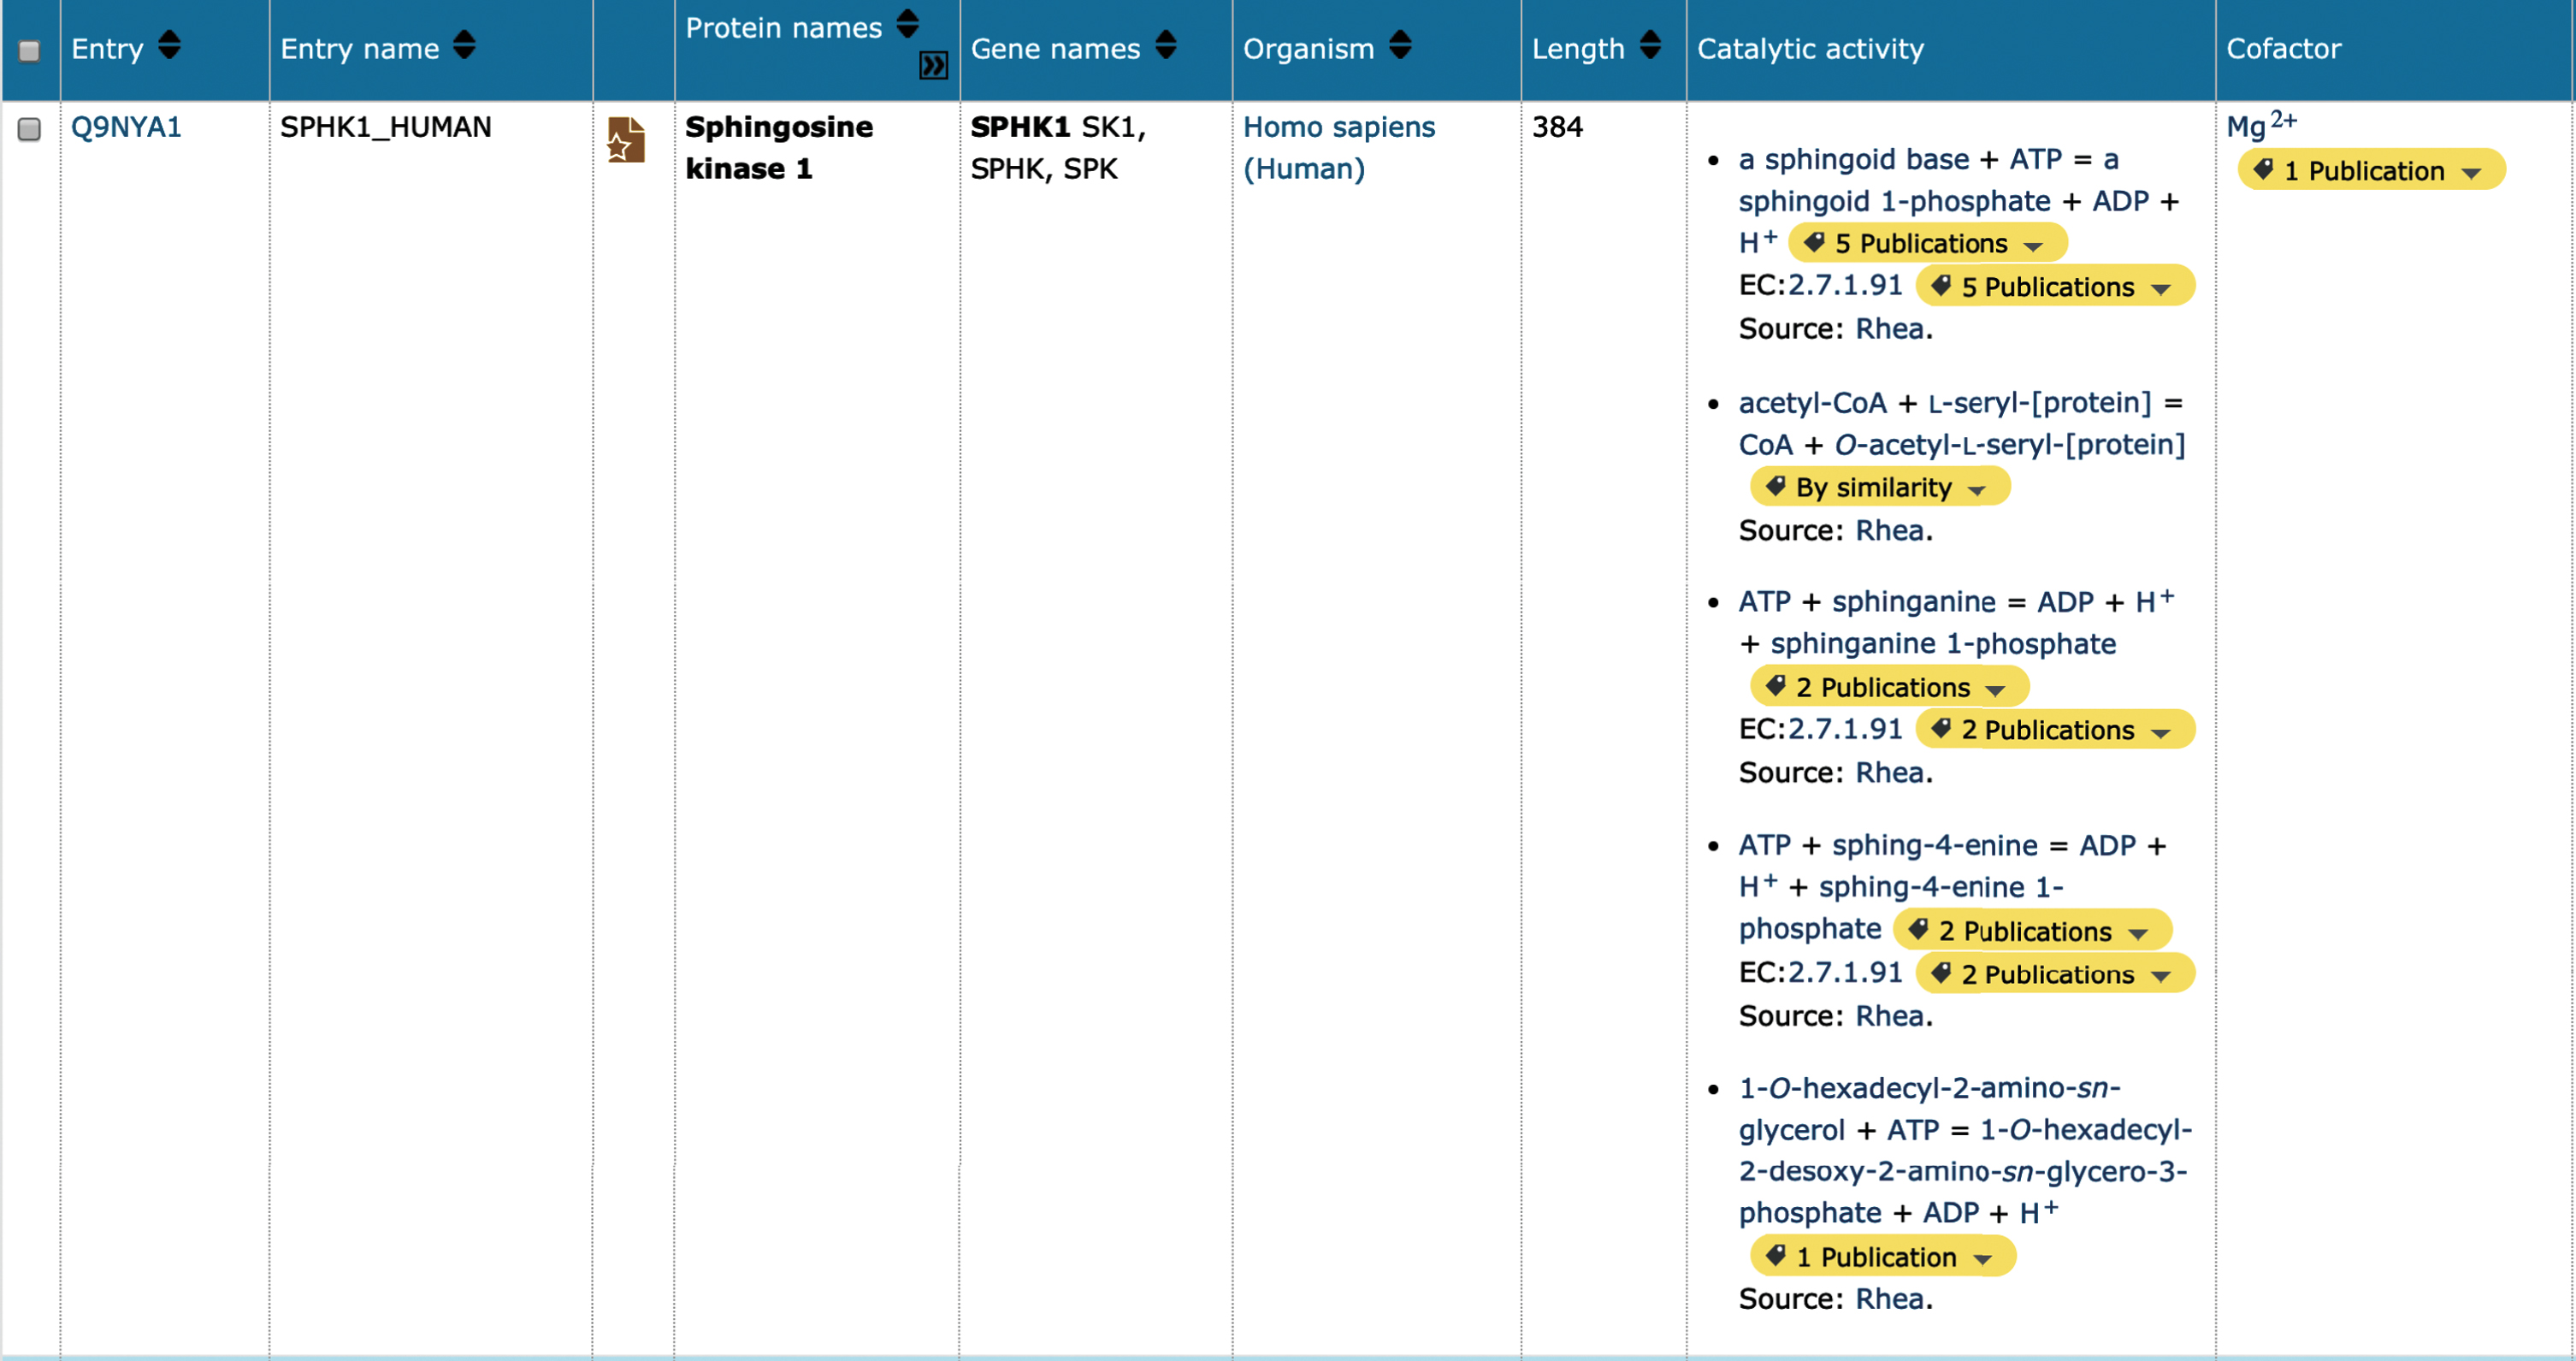The height and width of the screenshot is (1361, 2576).
Task: Open the ATP + sphinganine reaction link
Action: [1956, 623]
